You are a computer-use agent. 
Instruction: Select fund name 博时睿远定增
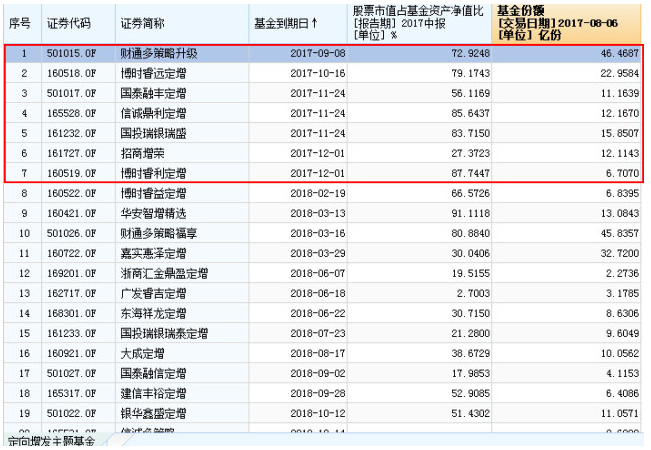[153, 73]
